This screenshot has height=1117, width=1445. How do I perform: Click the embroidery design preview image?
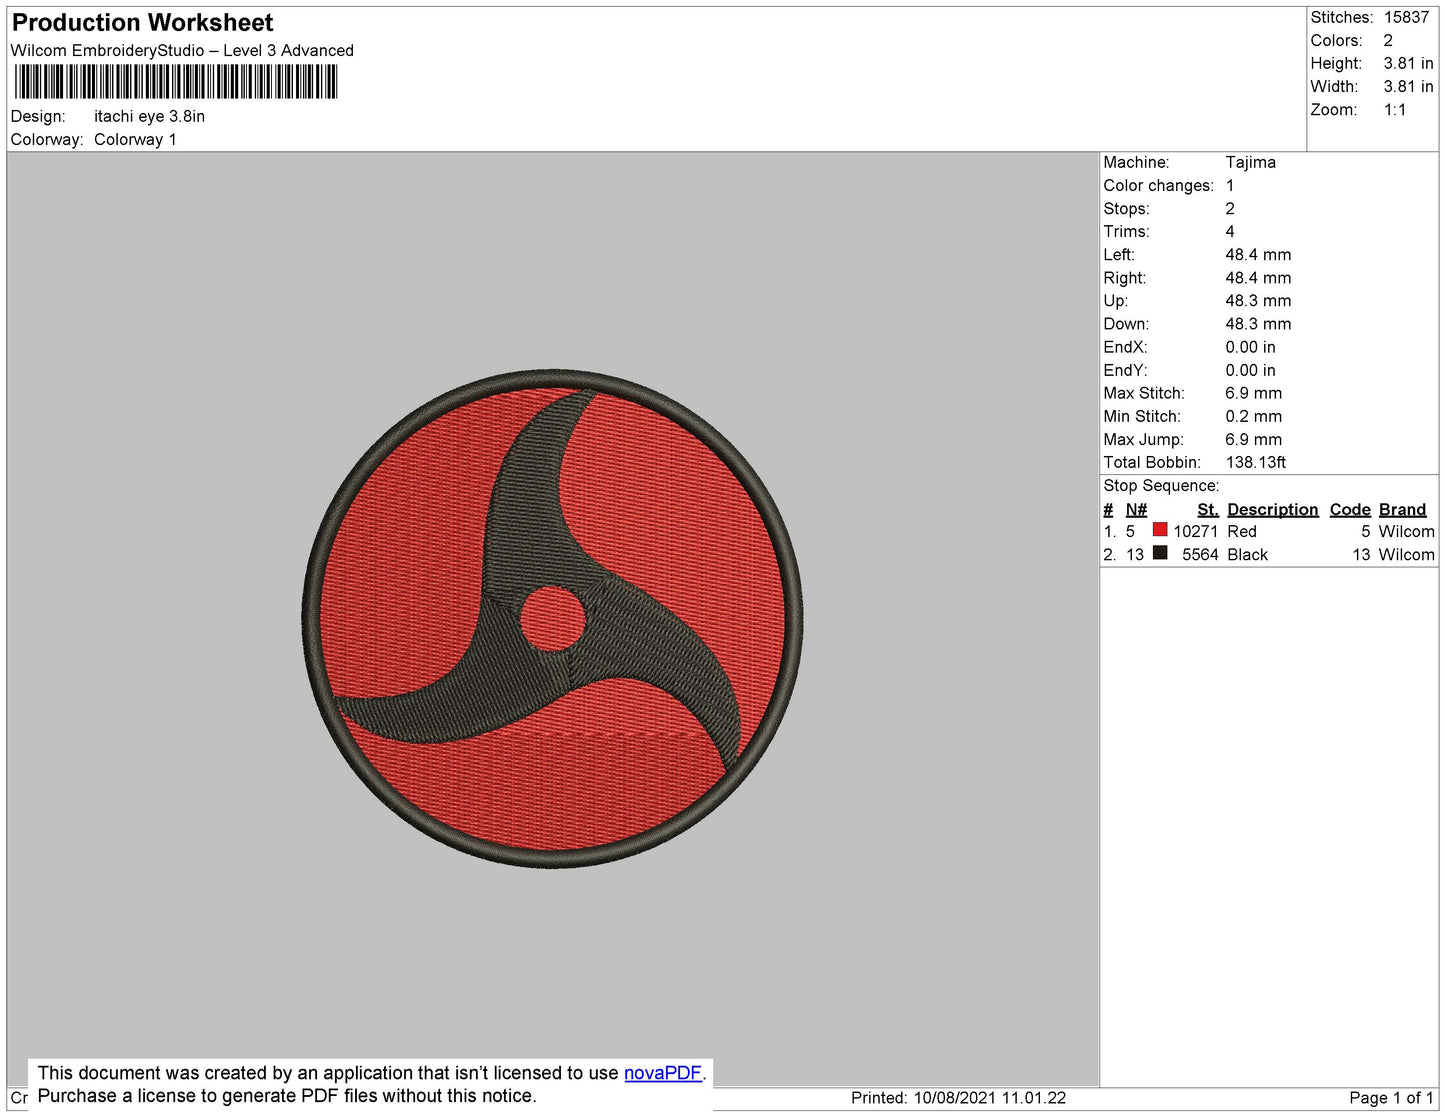[553, 618]
